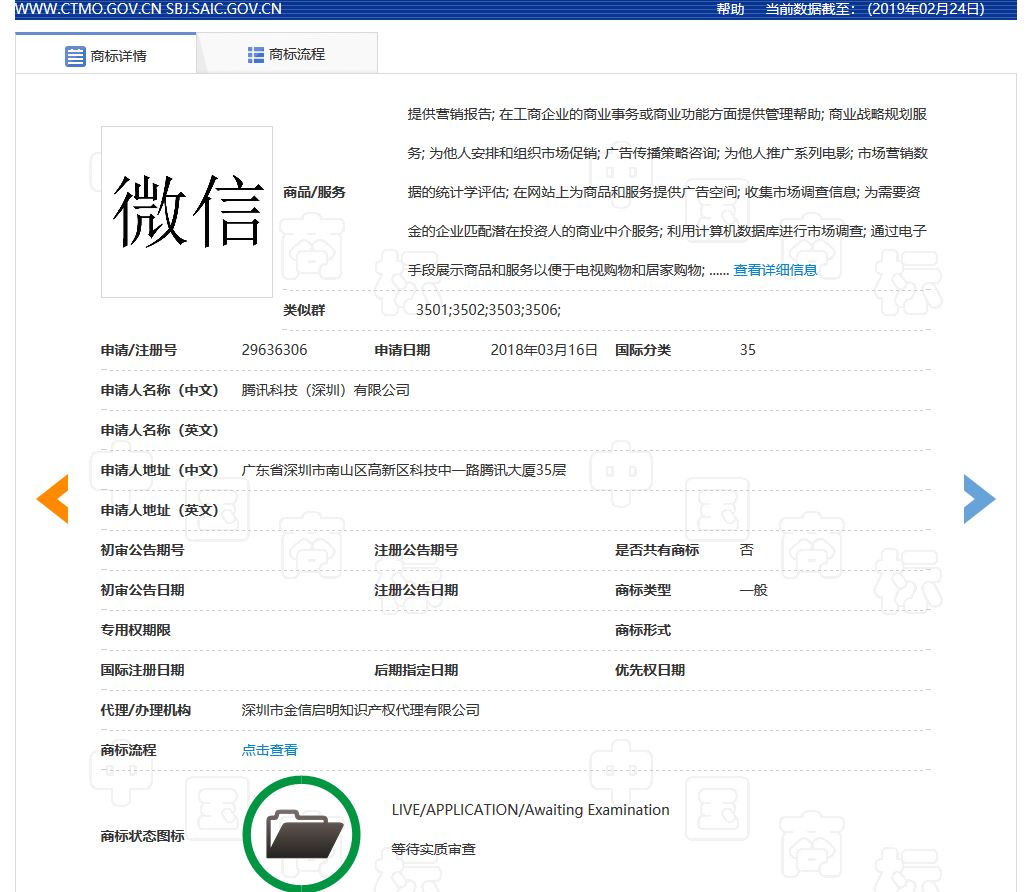This screenshot has height=892, width=1029.
Task: Switch to the 商标流程 tab
Action: point(287,54)
